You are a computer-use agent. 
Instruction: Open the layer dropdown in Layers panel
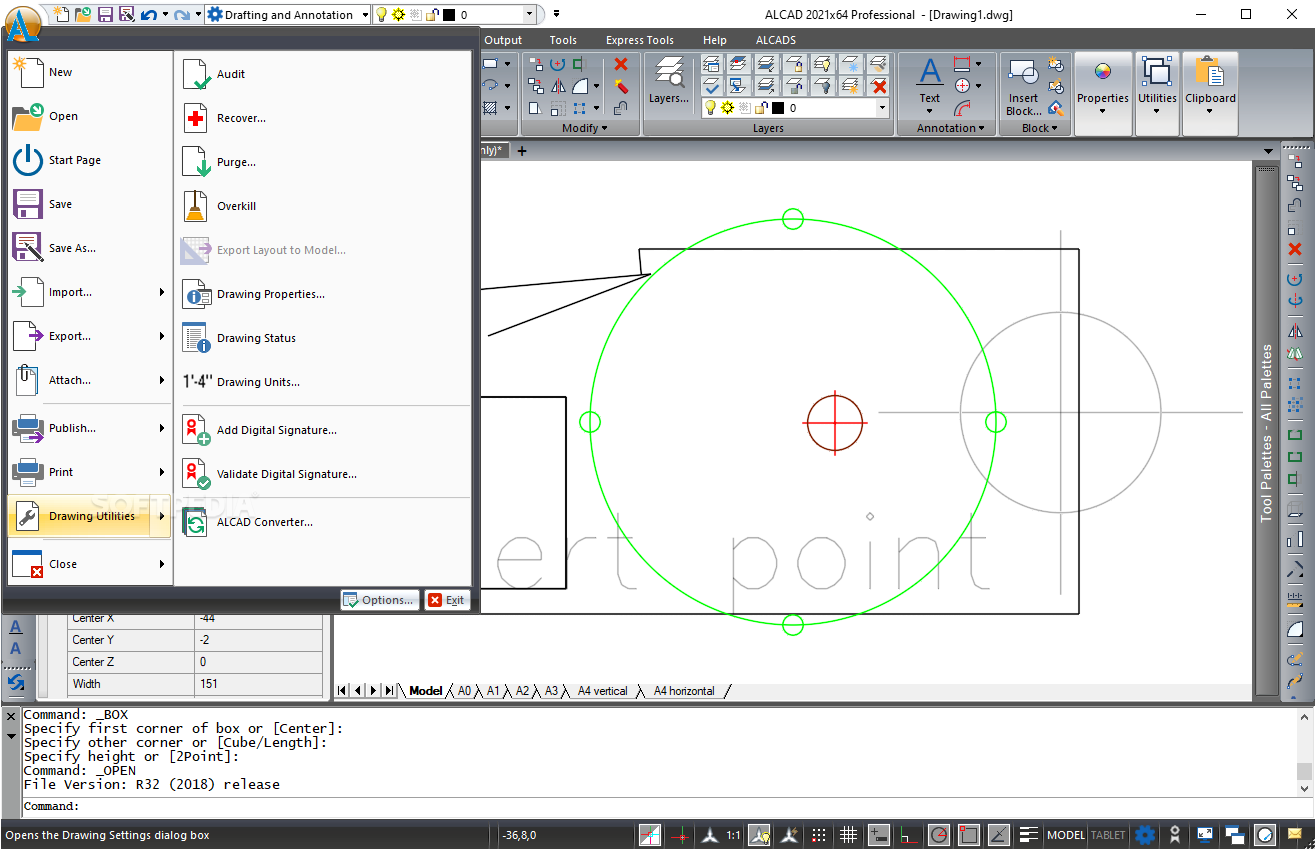(883, 108)
